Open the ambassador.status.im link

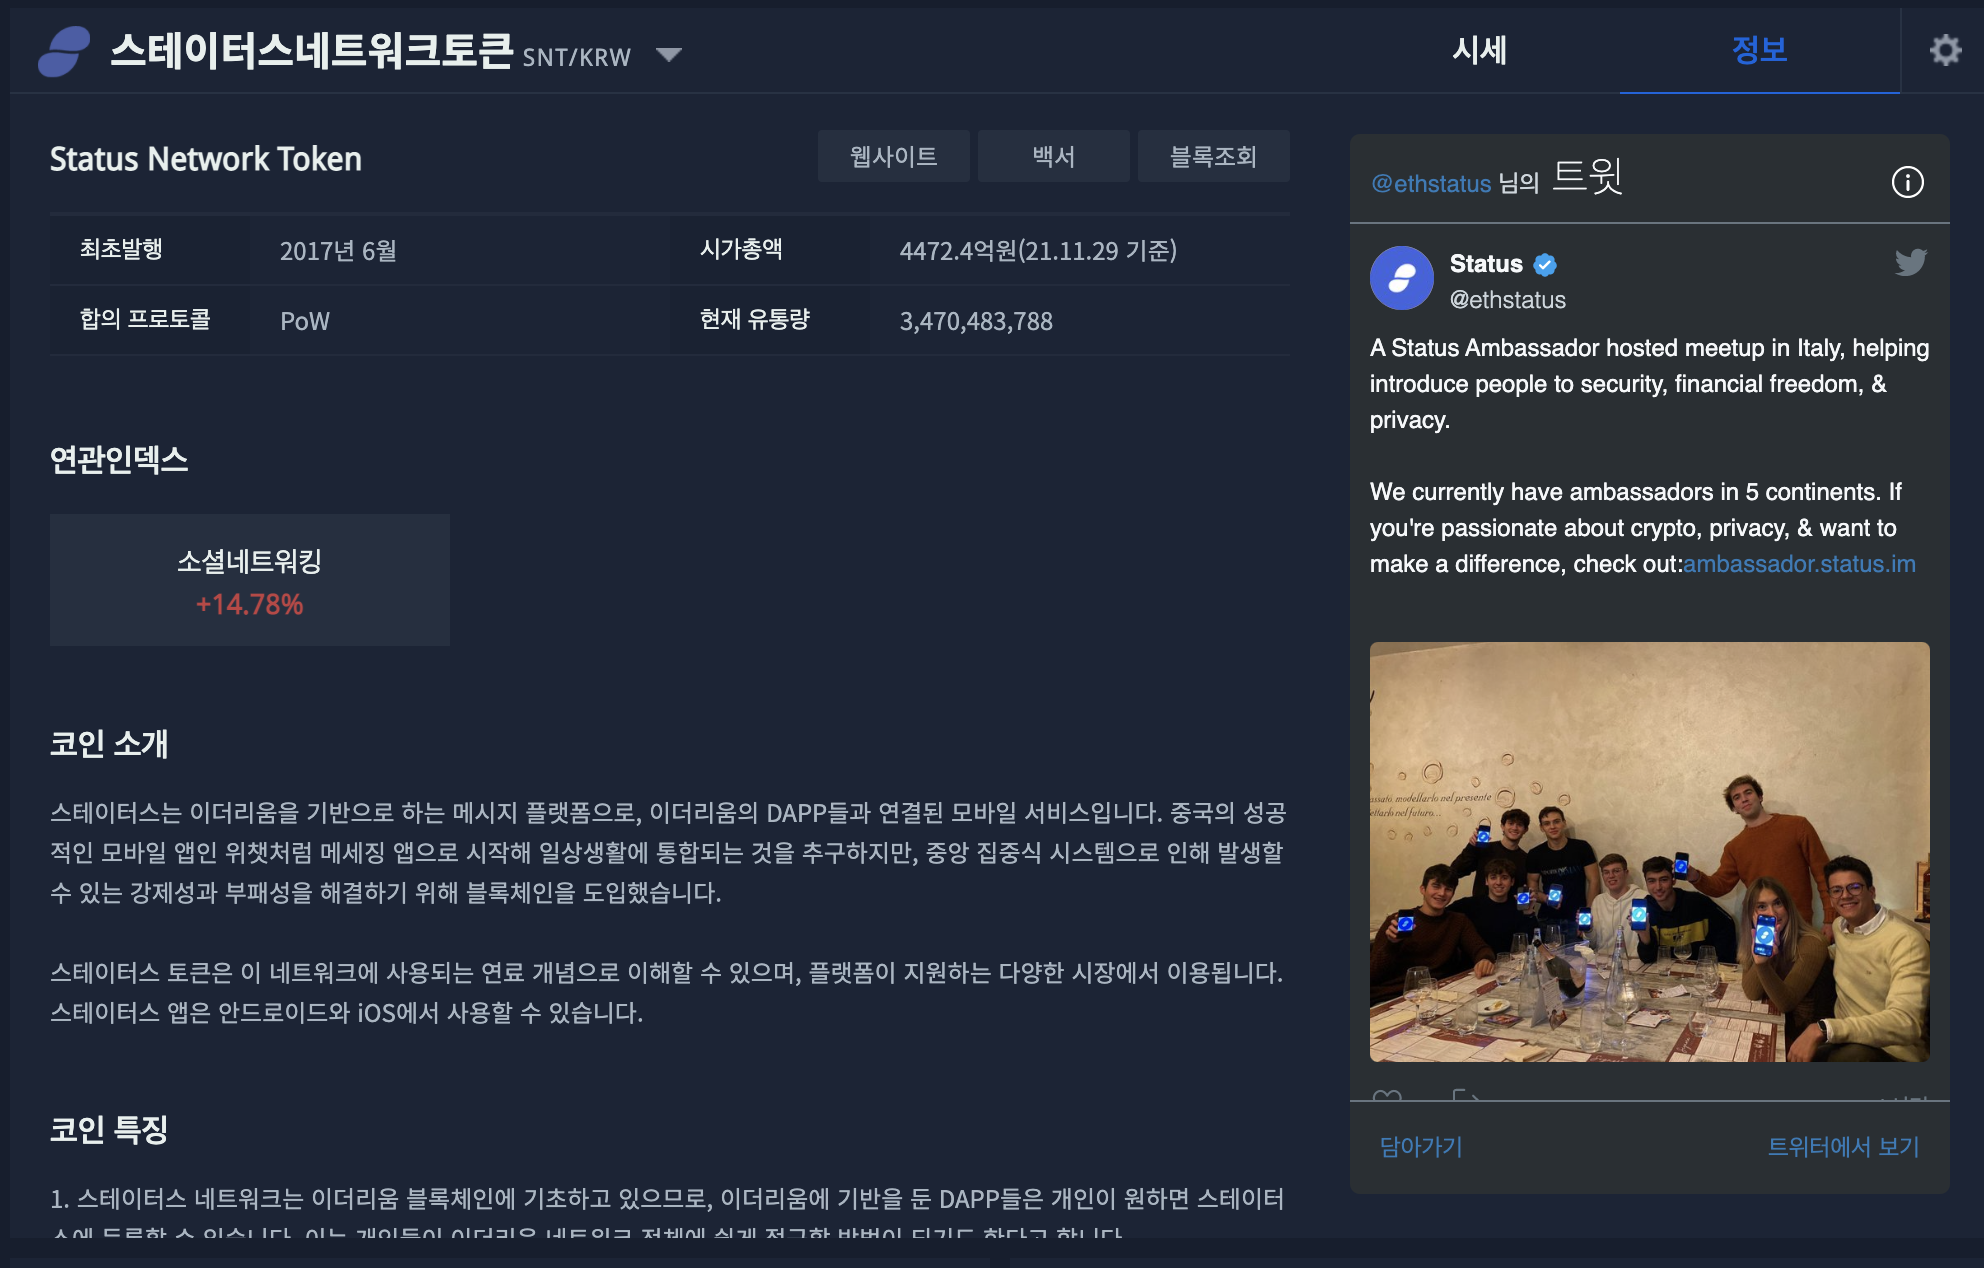(x=1799, y=564)
